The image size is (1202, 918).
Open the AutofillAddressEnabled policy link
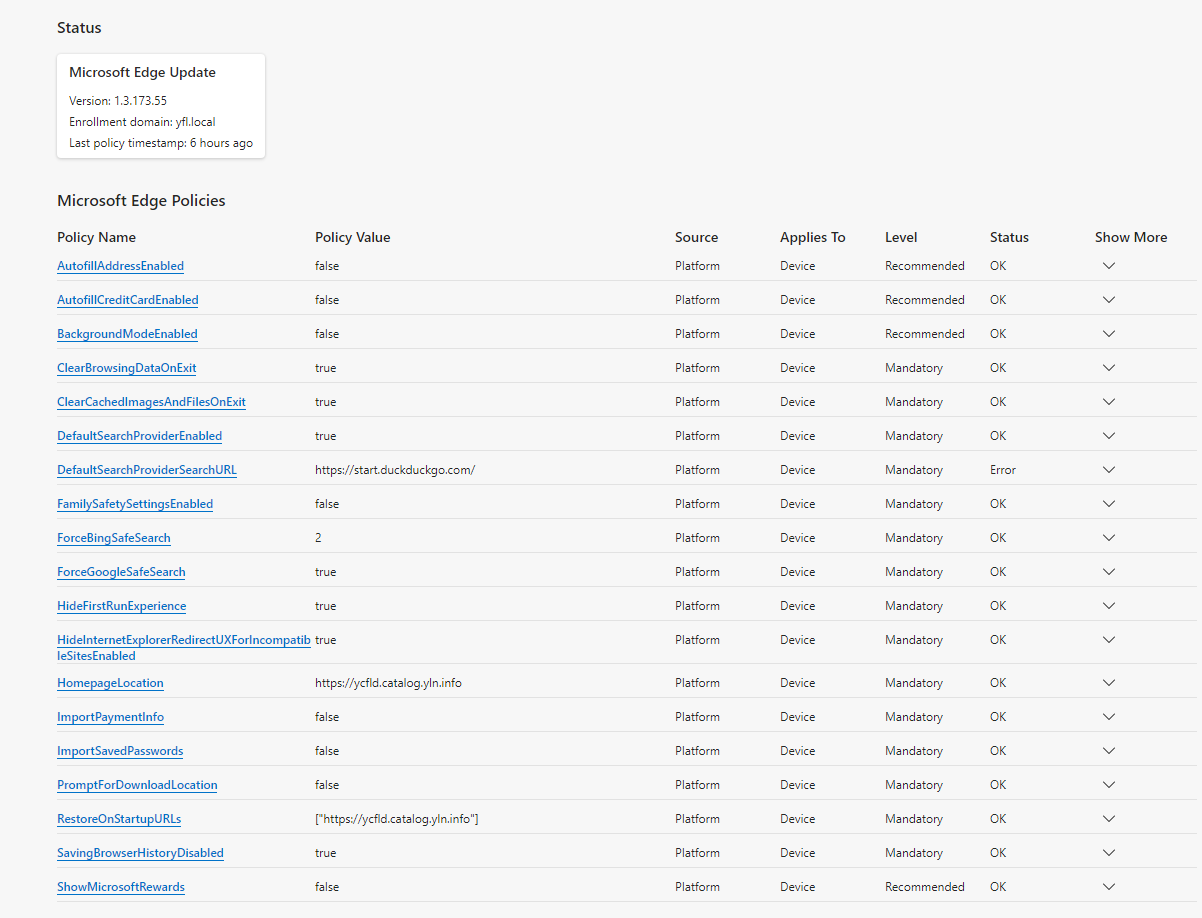click(x=120, y=266)
